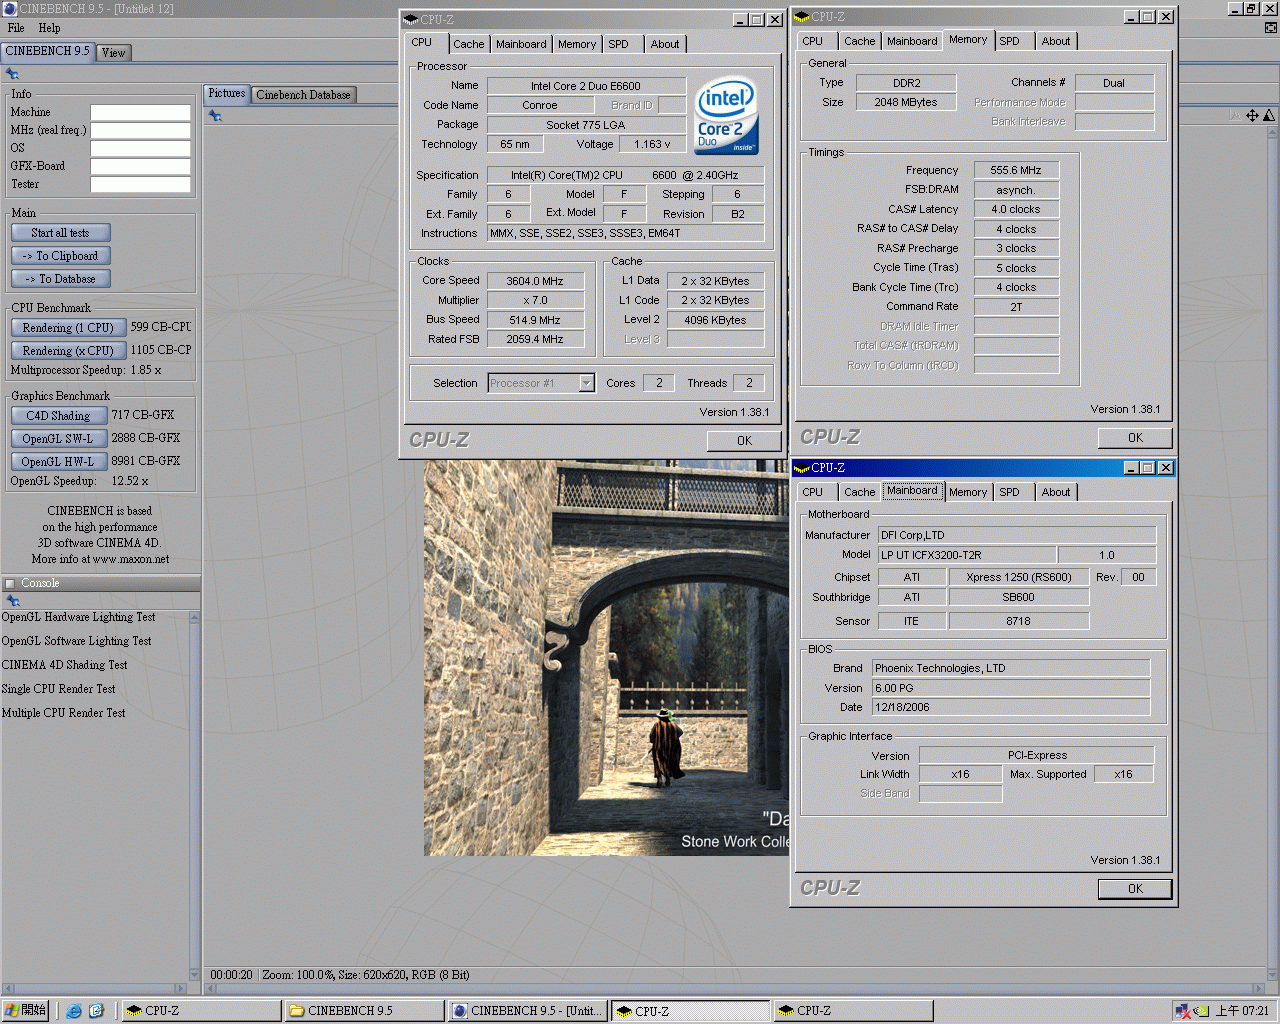This screenshot has height=1024, width=1280.
Task: Open SPD tab in top-left CPU-Z window
Action: [x=619, y=44]
